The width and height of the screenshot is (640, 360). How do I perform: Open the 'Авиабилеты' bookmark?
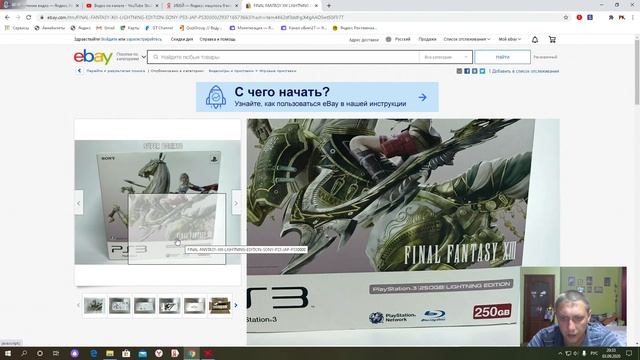click(49, 28)
